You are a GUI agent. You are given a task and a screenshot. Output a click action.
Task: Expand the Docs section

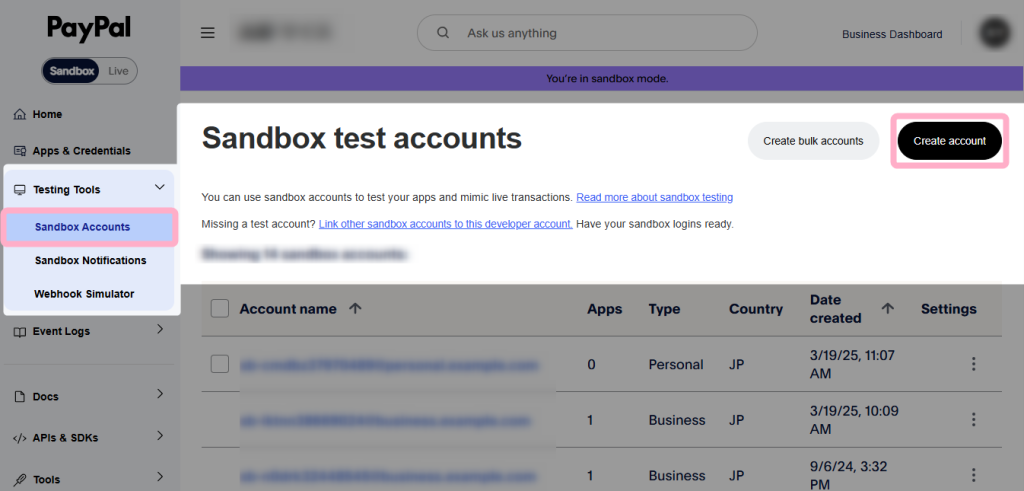coord(159,395)
